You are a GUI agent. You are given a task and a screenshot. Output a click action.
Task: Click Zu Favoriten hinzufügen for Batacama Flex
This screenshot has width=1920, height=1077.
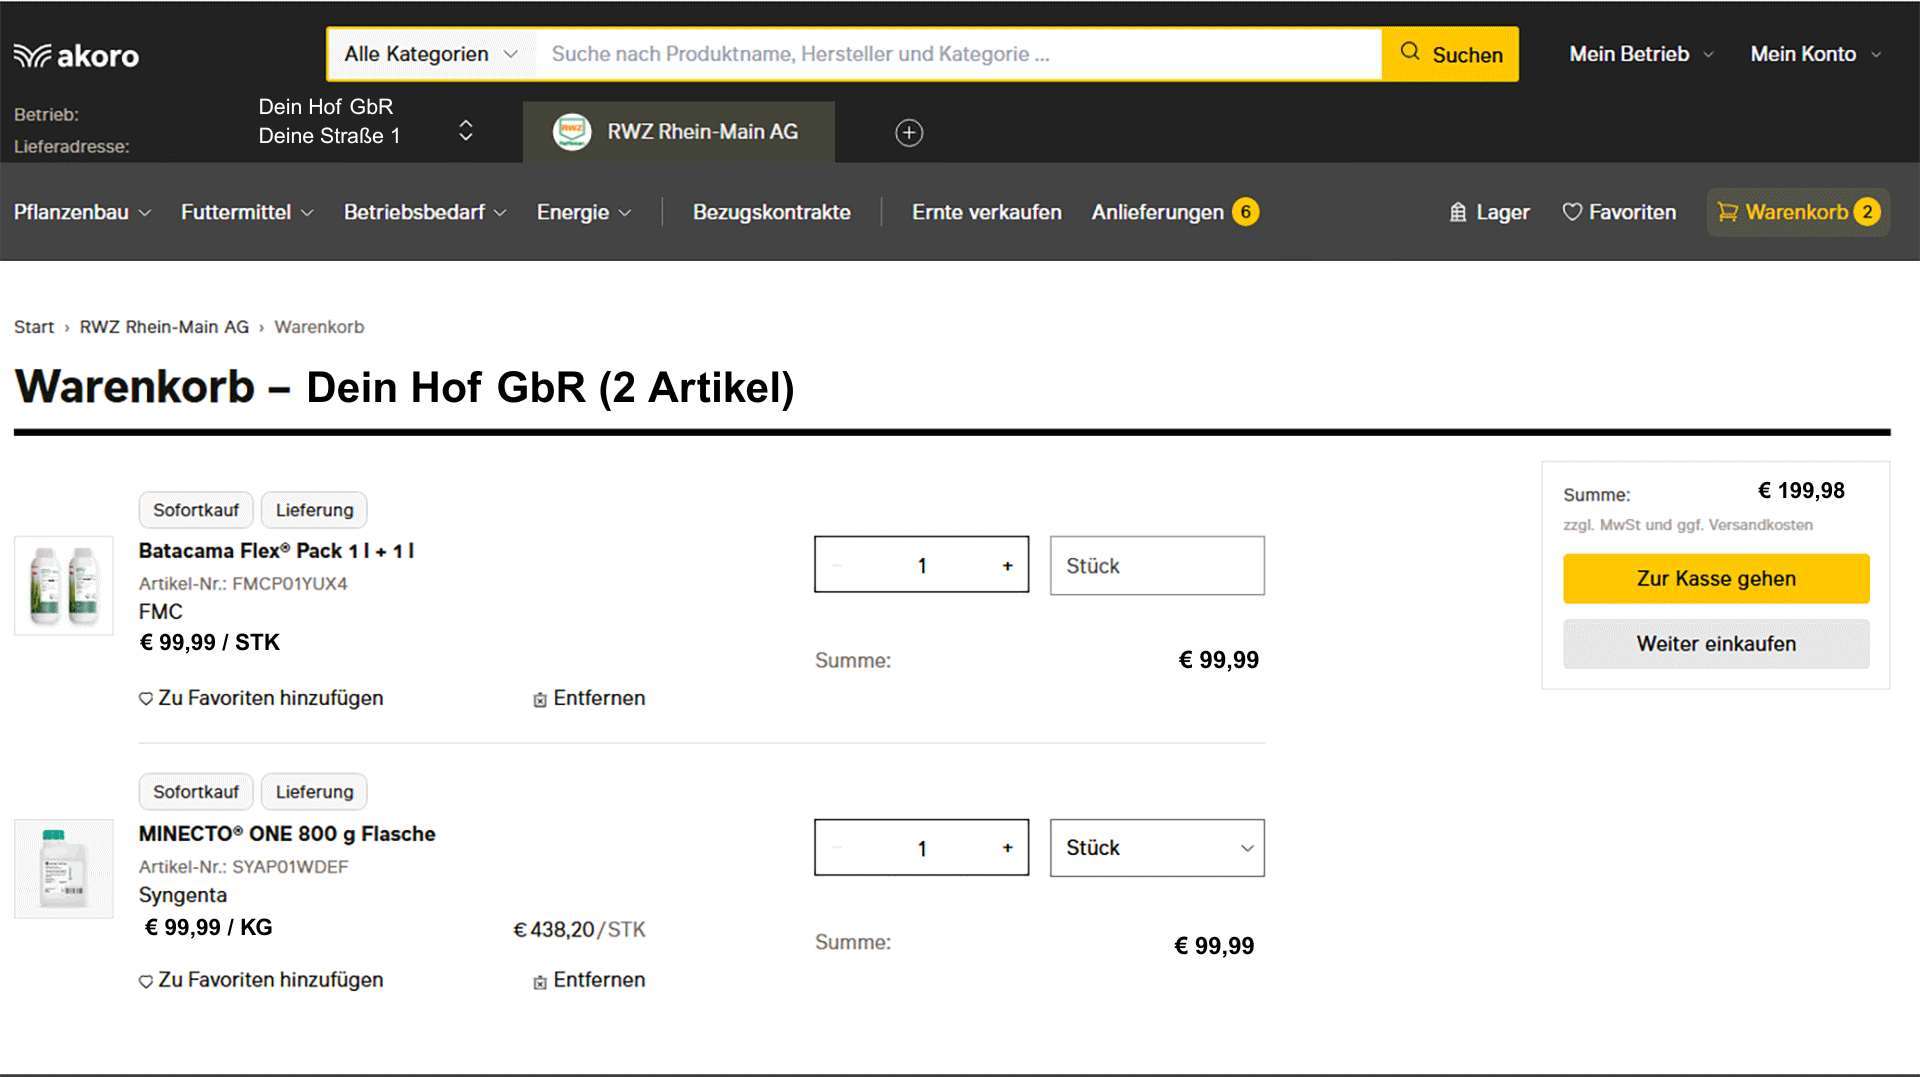270,698
